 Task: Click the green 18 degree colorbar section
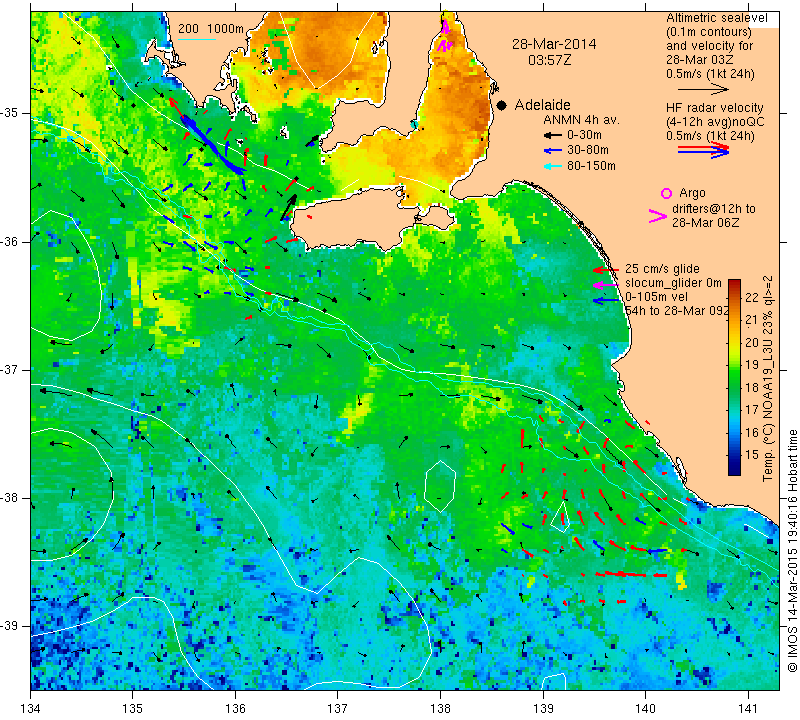[x=734, y=387]
